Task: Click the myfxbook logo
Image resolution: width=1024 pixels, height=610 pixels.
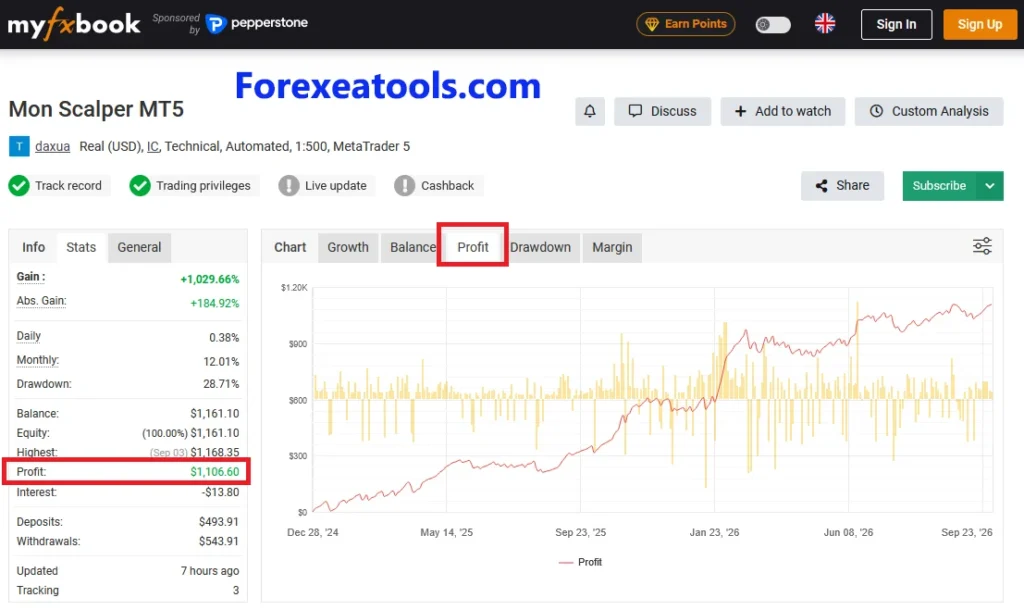Action: click(74, 24)
